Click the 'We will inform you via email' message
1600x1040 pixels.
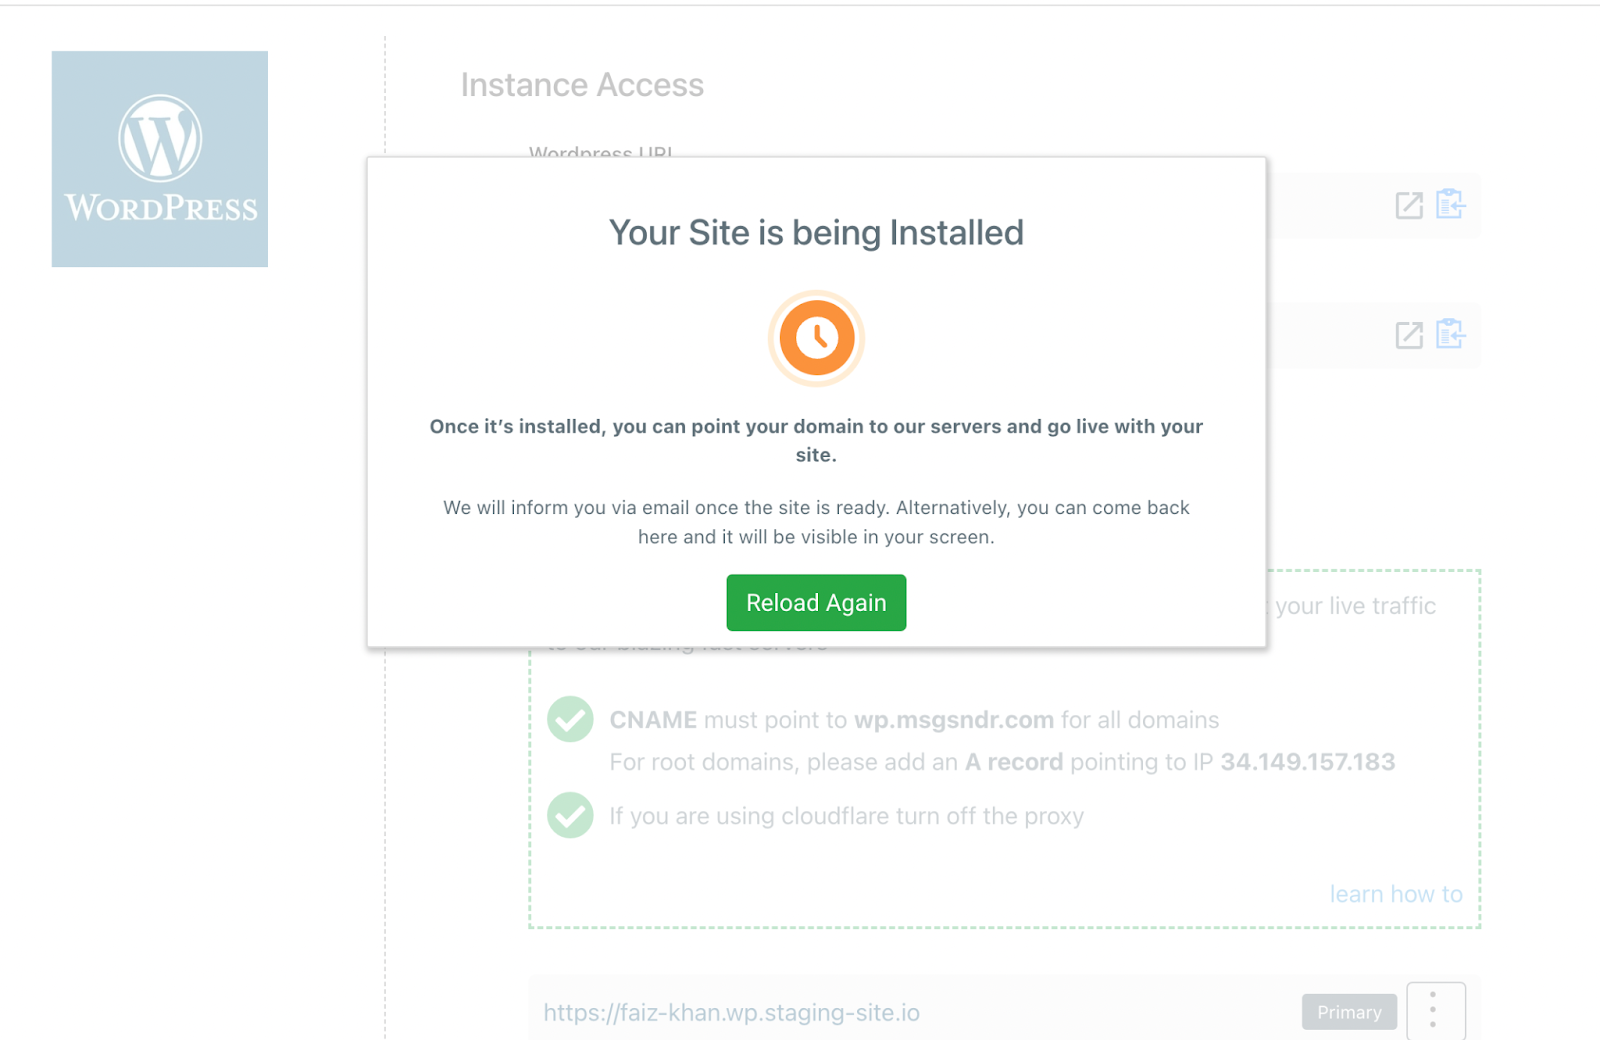tap(816, 522)
